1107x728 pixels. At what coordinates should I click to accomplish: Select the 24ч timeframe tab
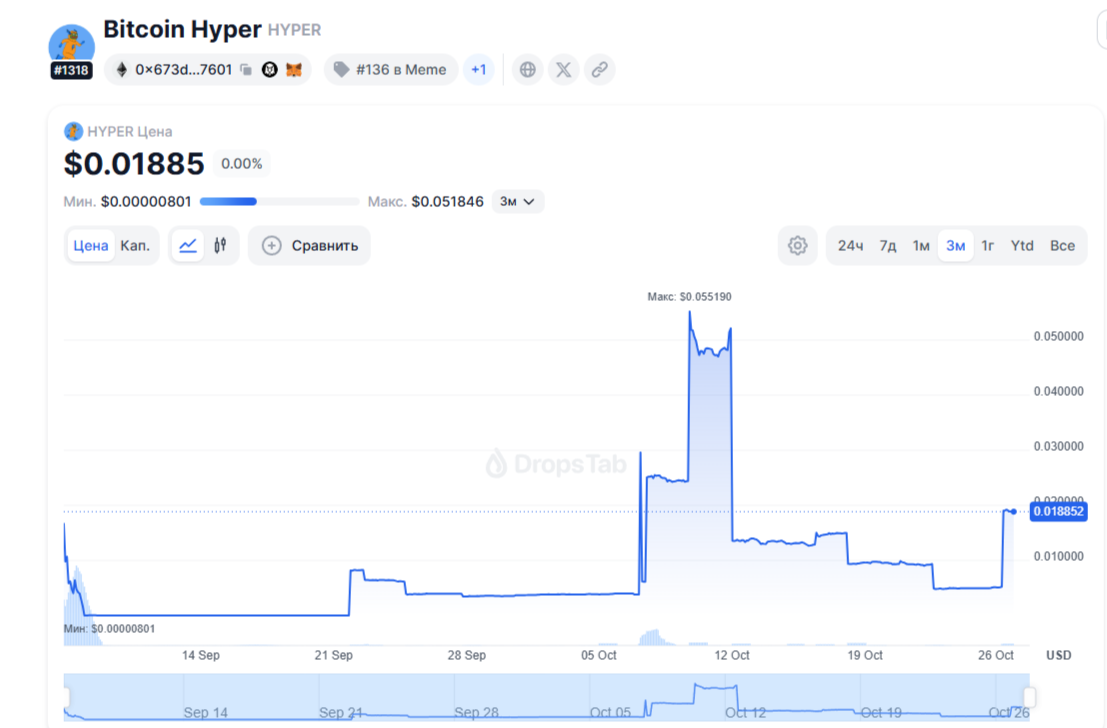point(849,245)
